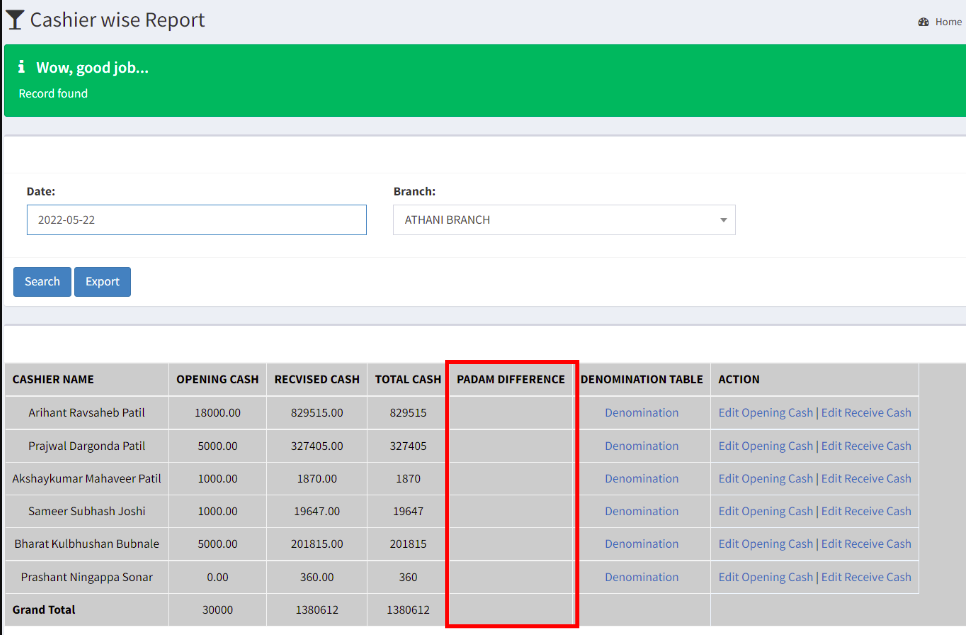Click the Wow, good job alert heading
Image resolution: width=966 pixels, height=635 pixels.
pyautogui.click(x=92, y=67)
